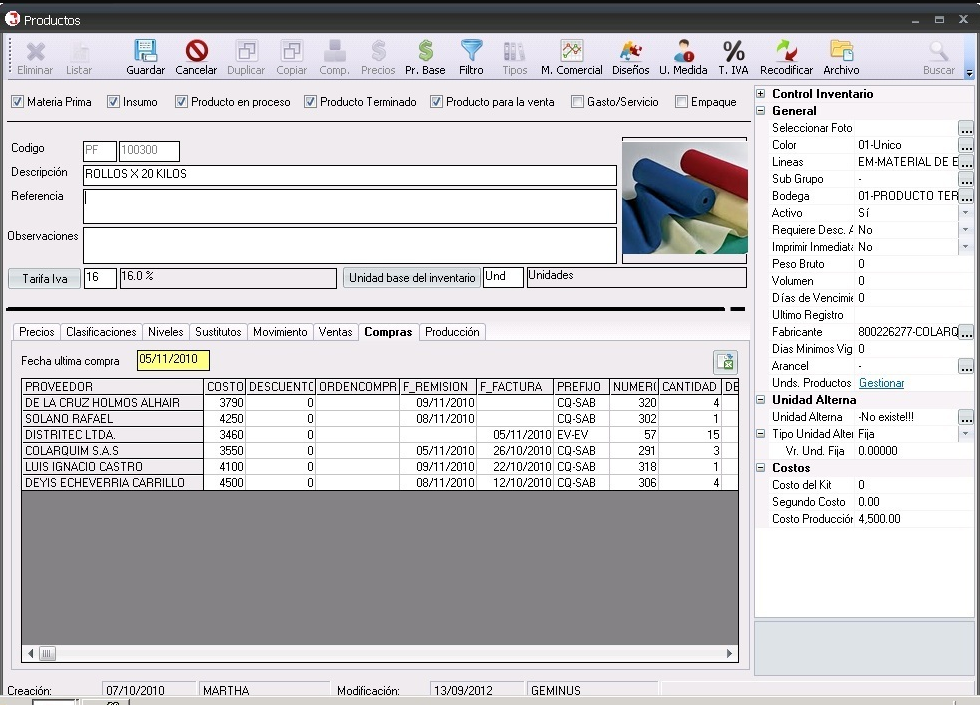Collapse the Costos section
Viewport: 980px width, 705px height.
pos(761,468)
